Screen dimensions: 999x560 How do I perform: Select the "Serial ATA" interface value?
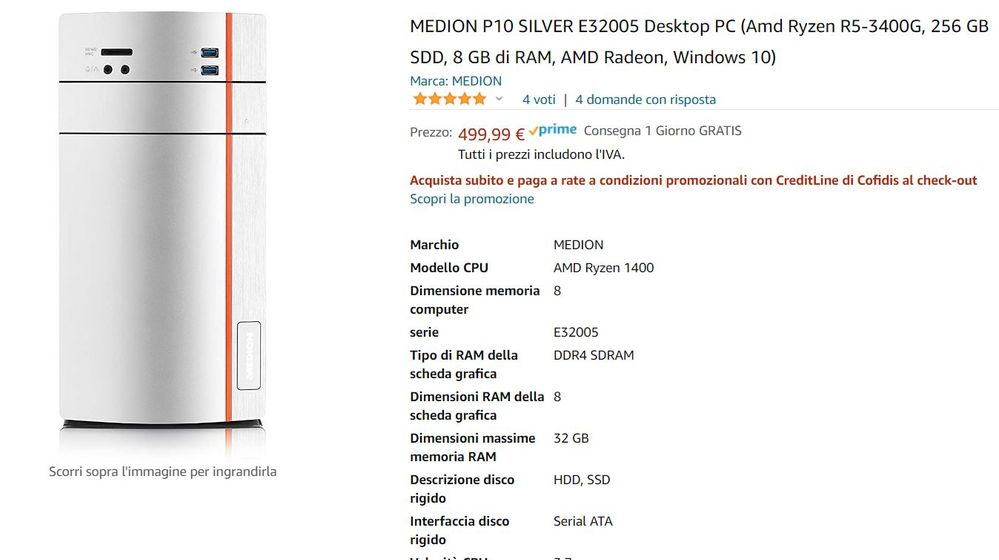[583, 521]
